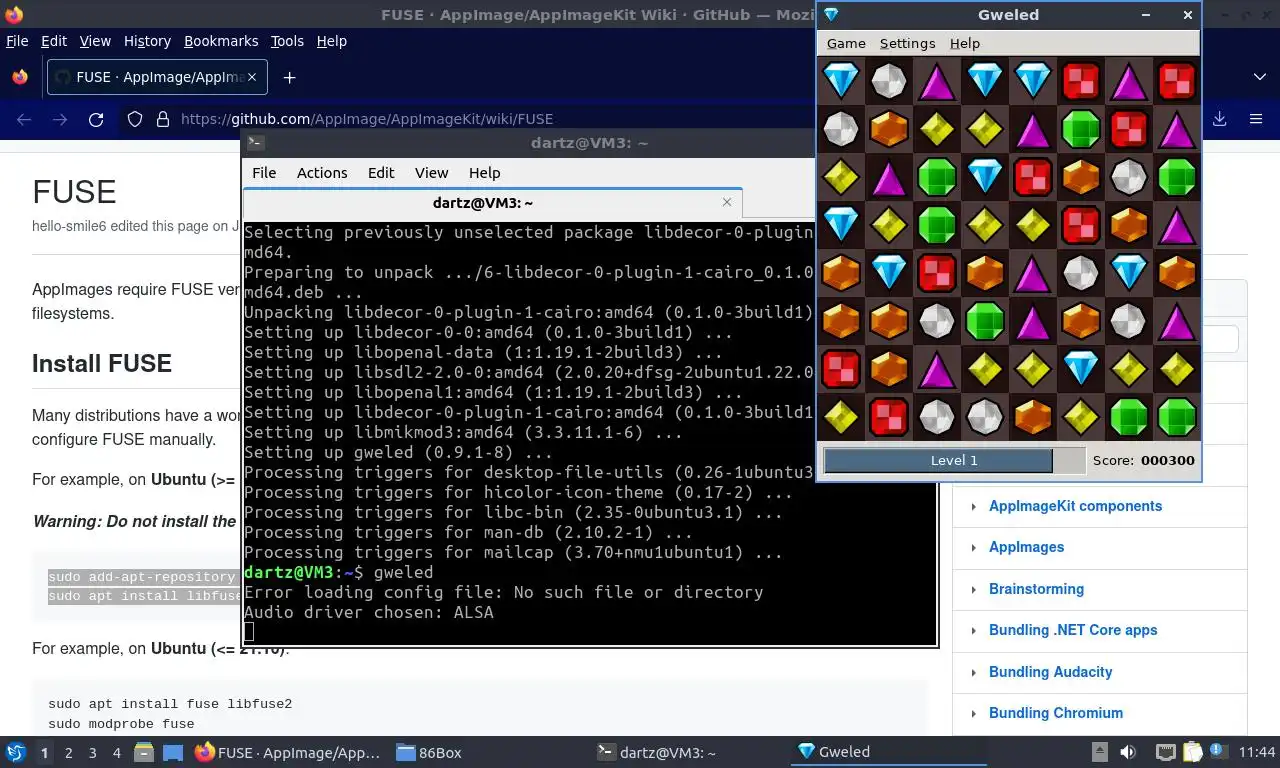Reload the Firefox page
The image size is (1280, 768).
pyautogui.click(x=96, y=119)
